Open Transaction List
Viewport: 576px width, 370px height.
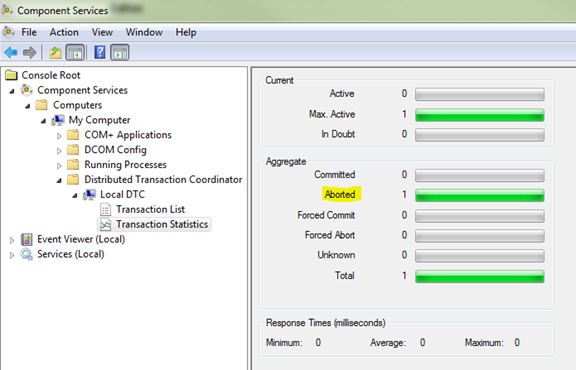[x=150, y=209]
